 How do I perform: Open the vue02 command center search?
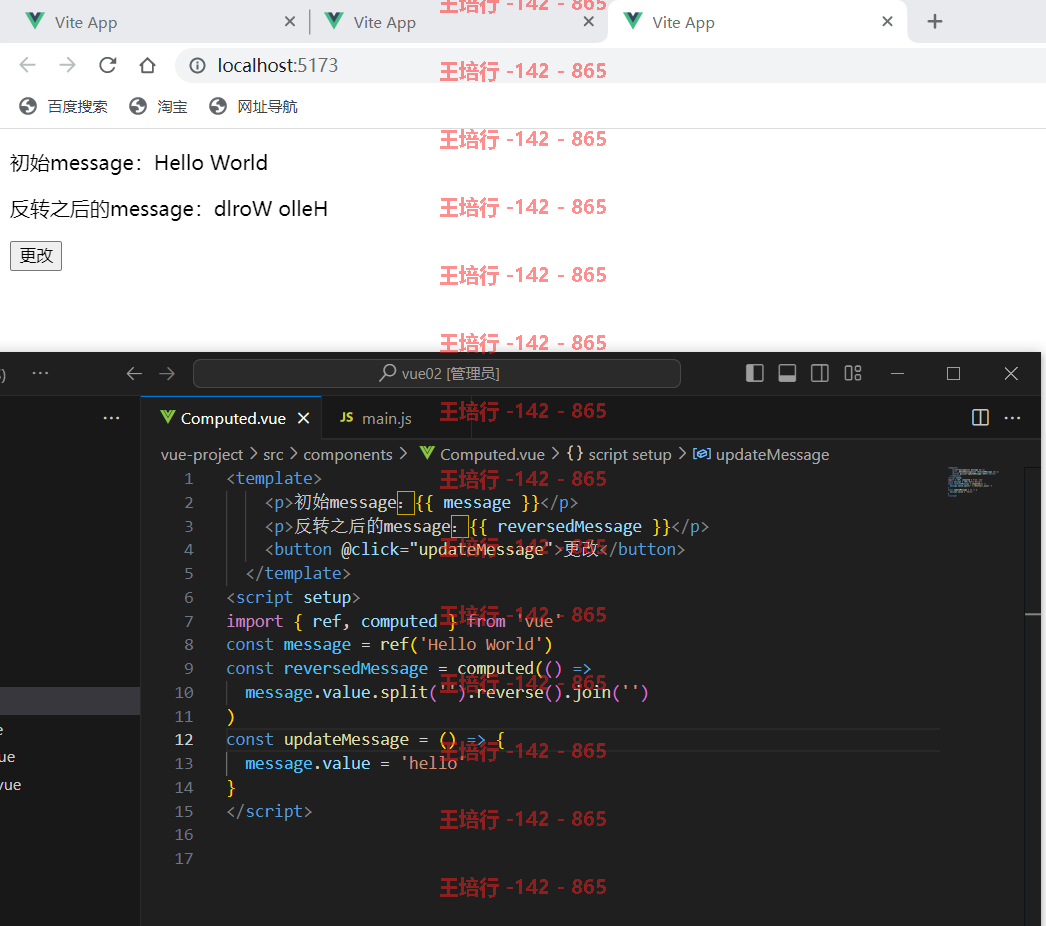[437, 374]
